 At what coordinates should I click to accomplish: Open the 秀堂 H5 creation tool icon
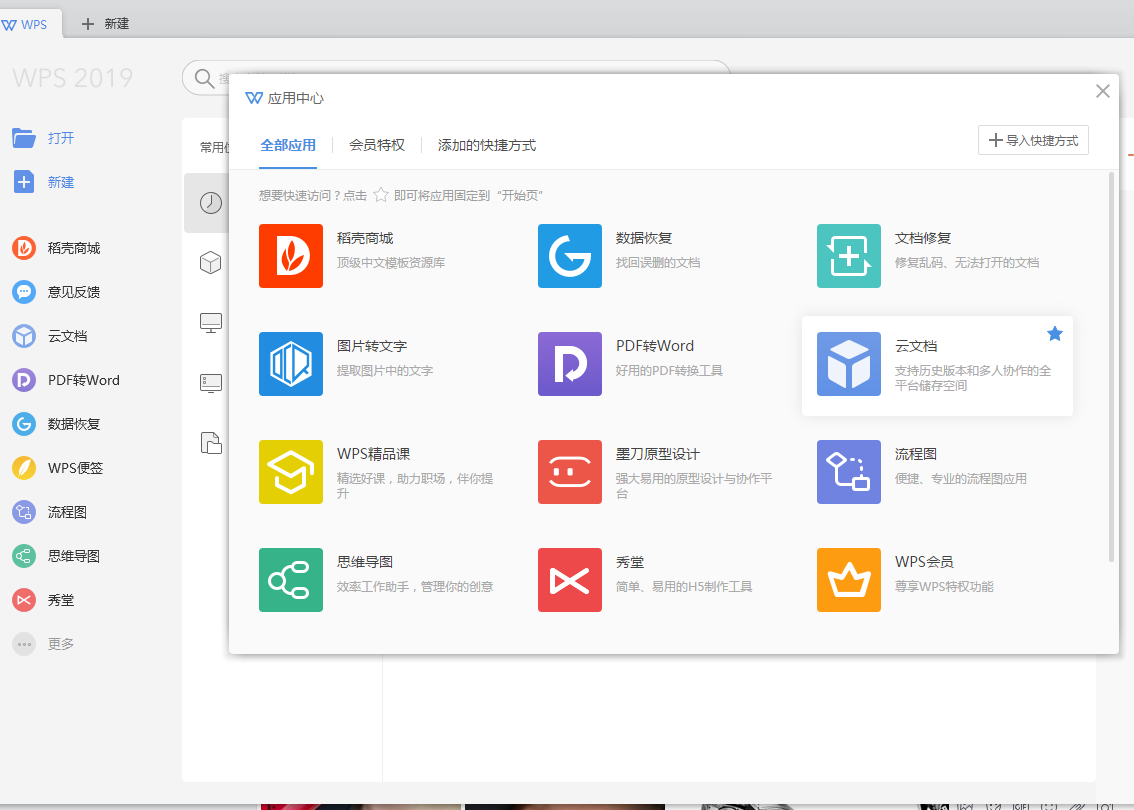click(570, 580)
